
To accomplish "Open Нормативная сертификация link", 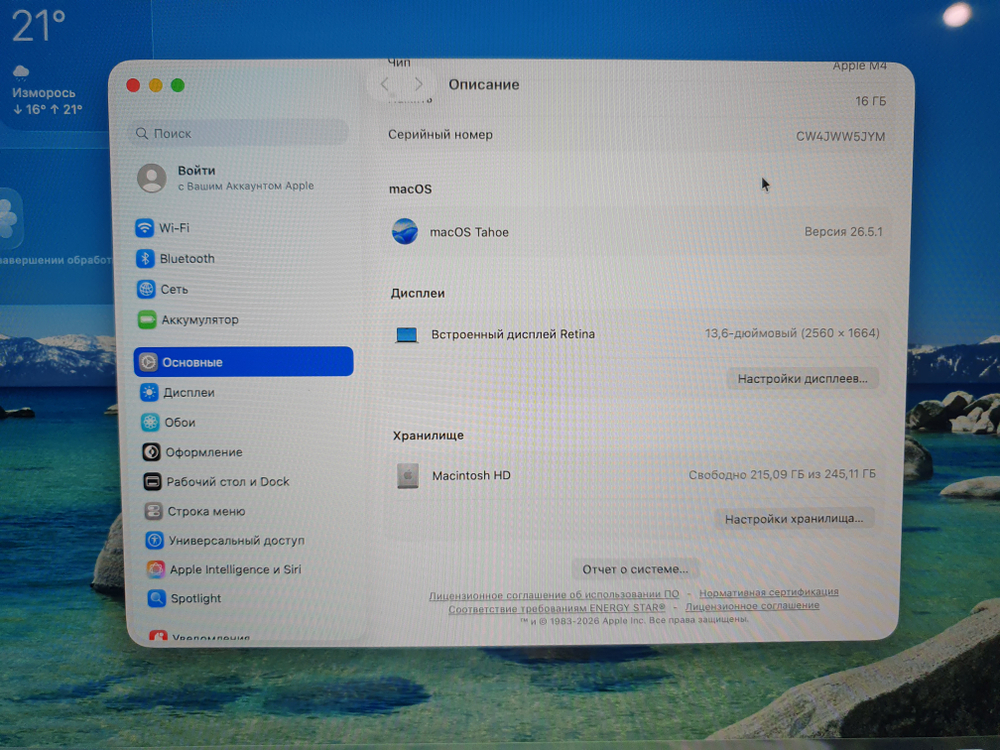I will point(768,592).
